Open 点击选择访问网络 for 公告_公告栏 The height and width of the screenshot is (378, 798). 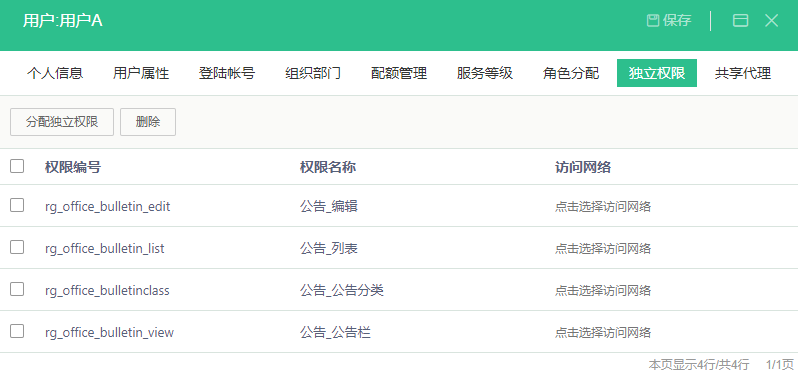603,333
